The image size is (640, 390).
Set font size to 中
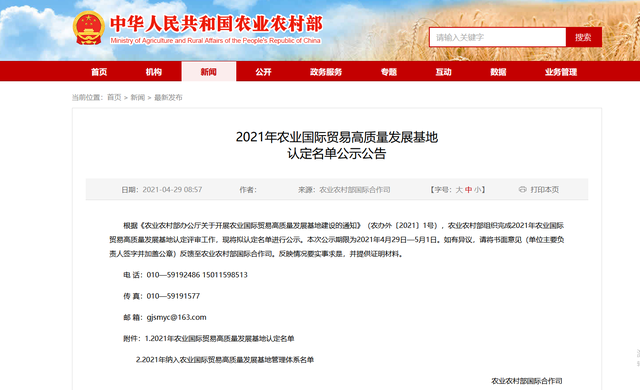(x=468, y=190)
